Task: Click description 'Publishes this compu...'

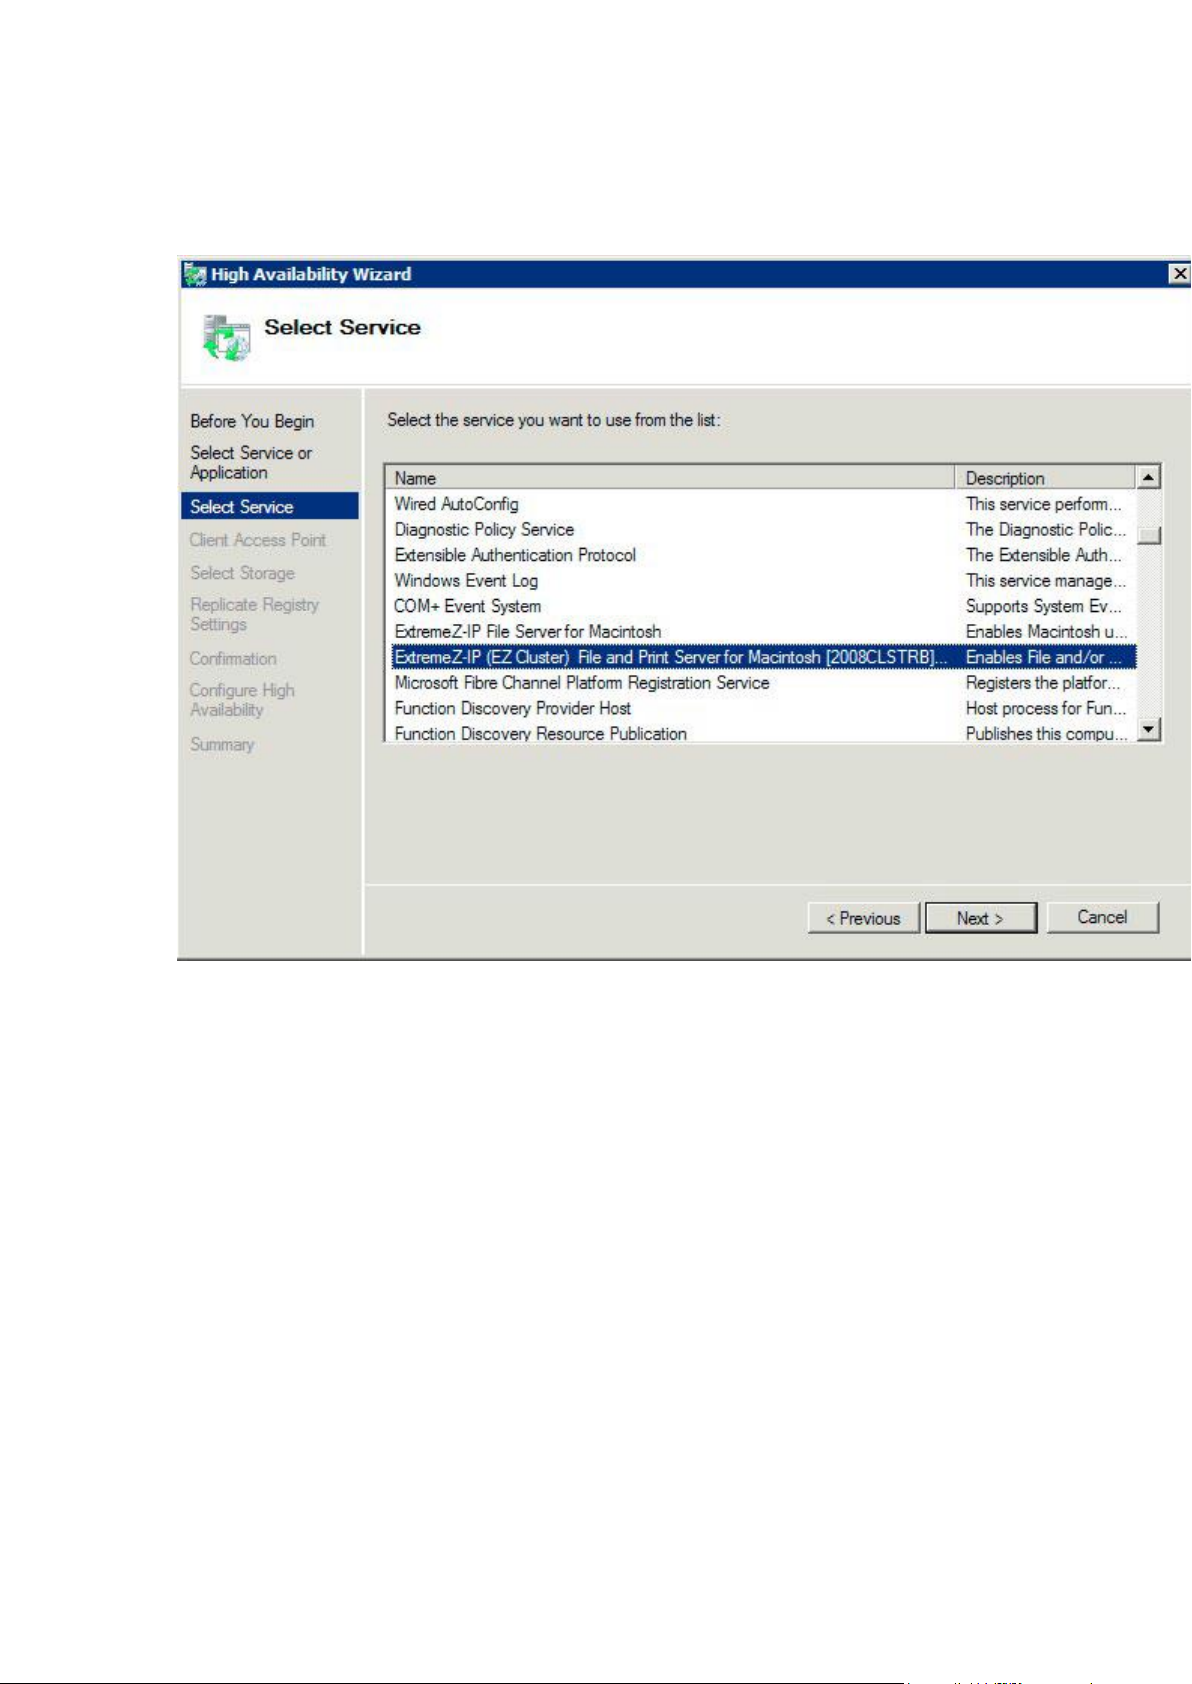Action: pyautogui.click(x=1046, y=734)
